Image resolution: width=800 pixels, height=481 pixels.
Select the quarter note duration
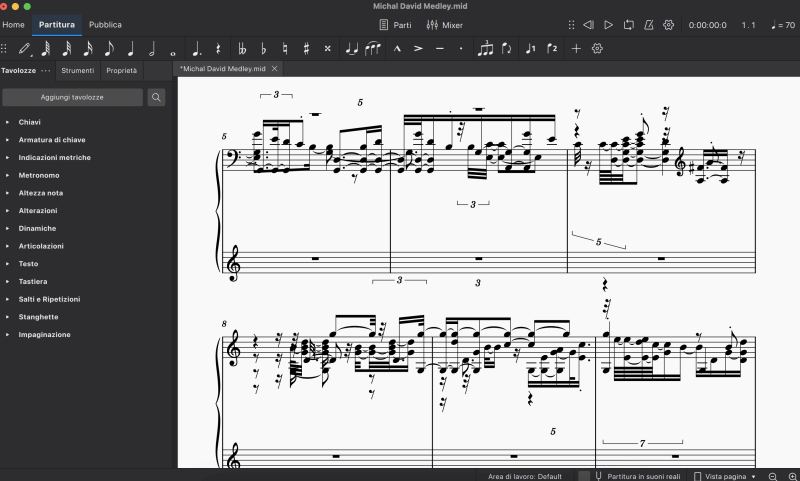point(130,48)
